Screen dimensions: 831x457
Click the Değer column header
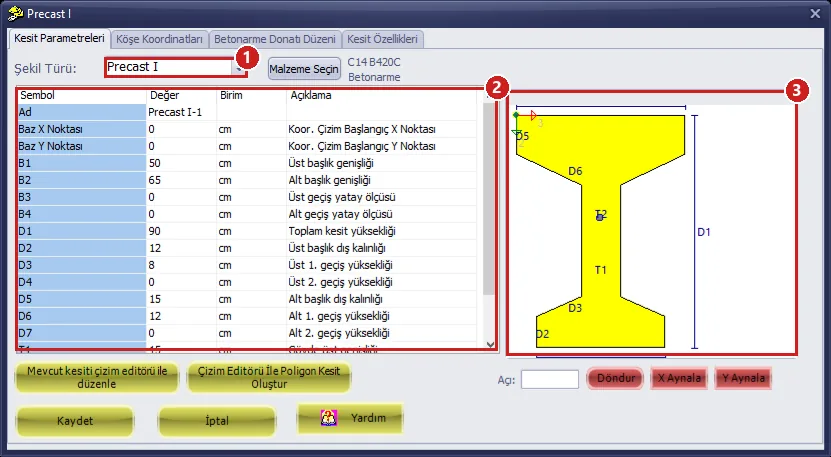click(181, 95)
